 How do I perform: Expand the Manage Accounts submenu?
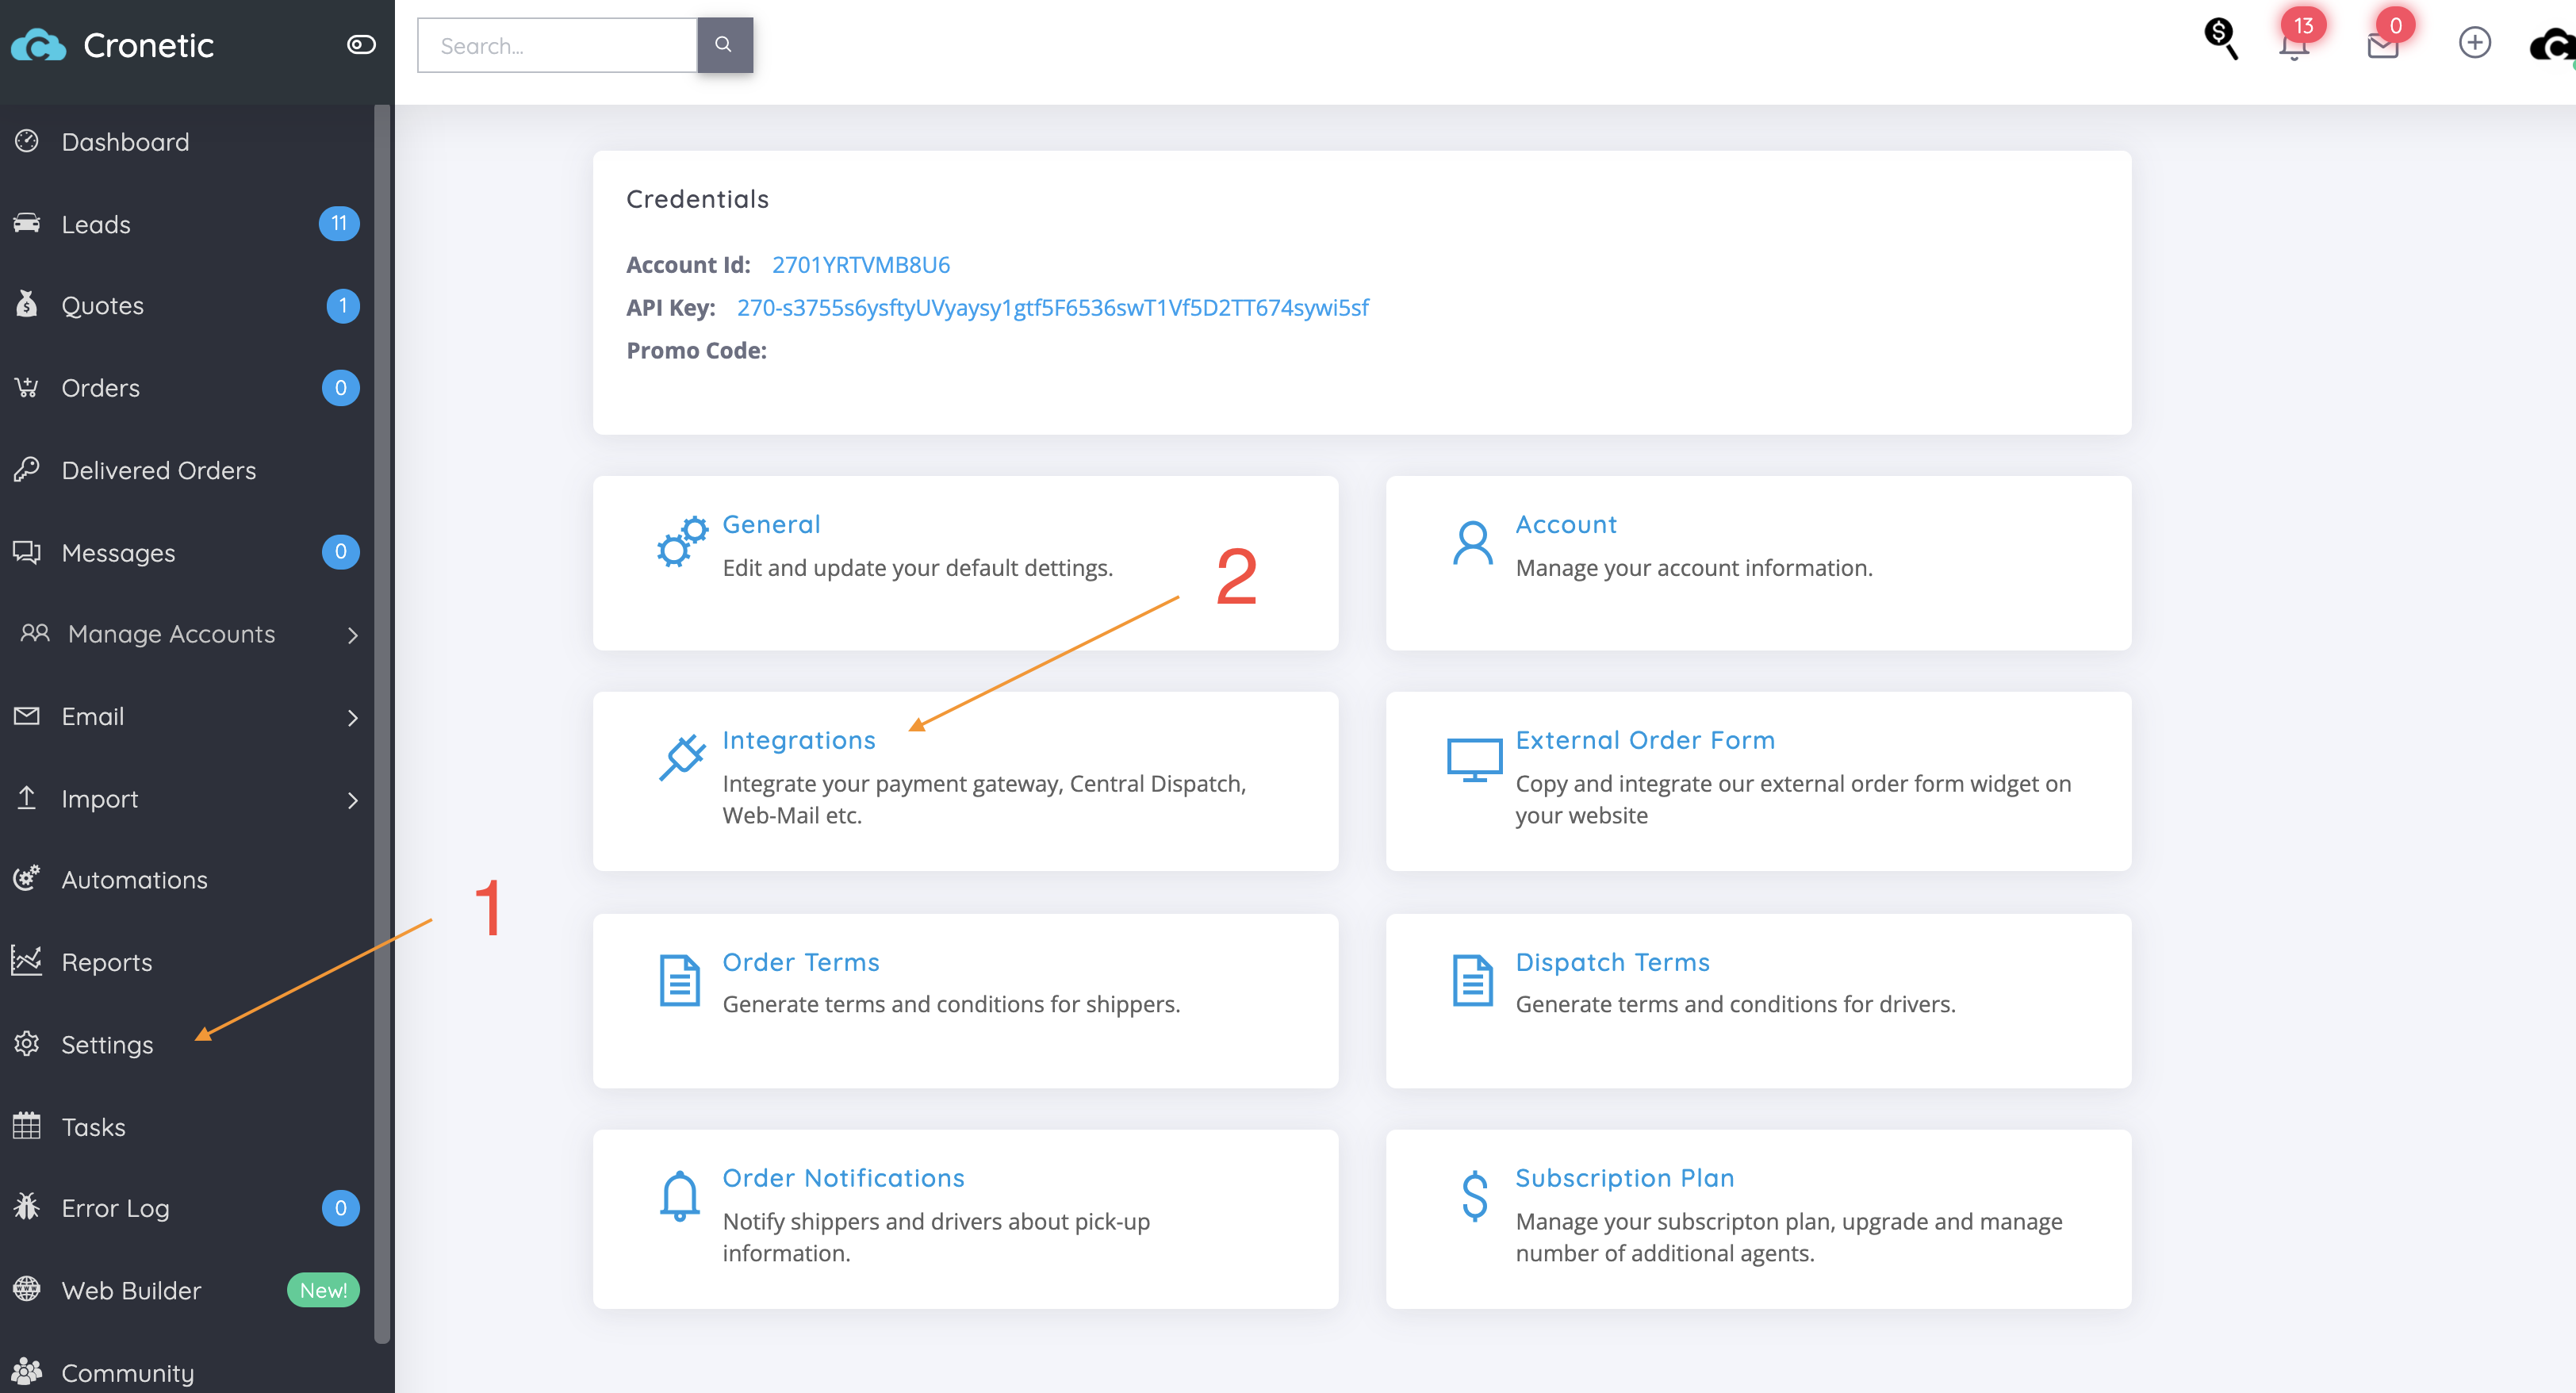point(352,635)
